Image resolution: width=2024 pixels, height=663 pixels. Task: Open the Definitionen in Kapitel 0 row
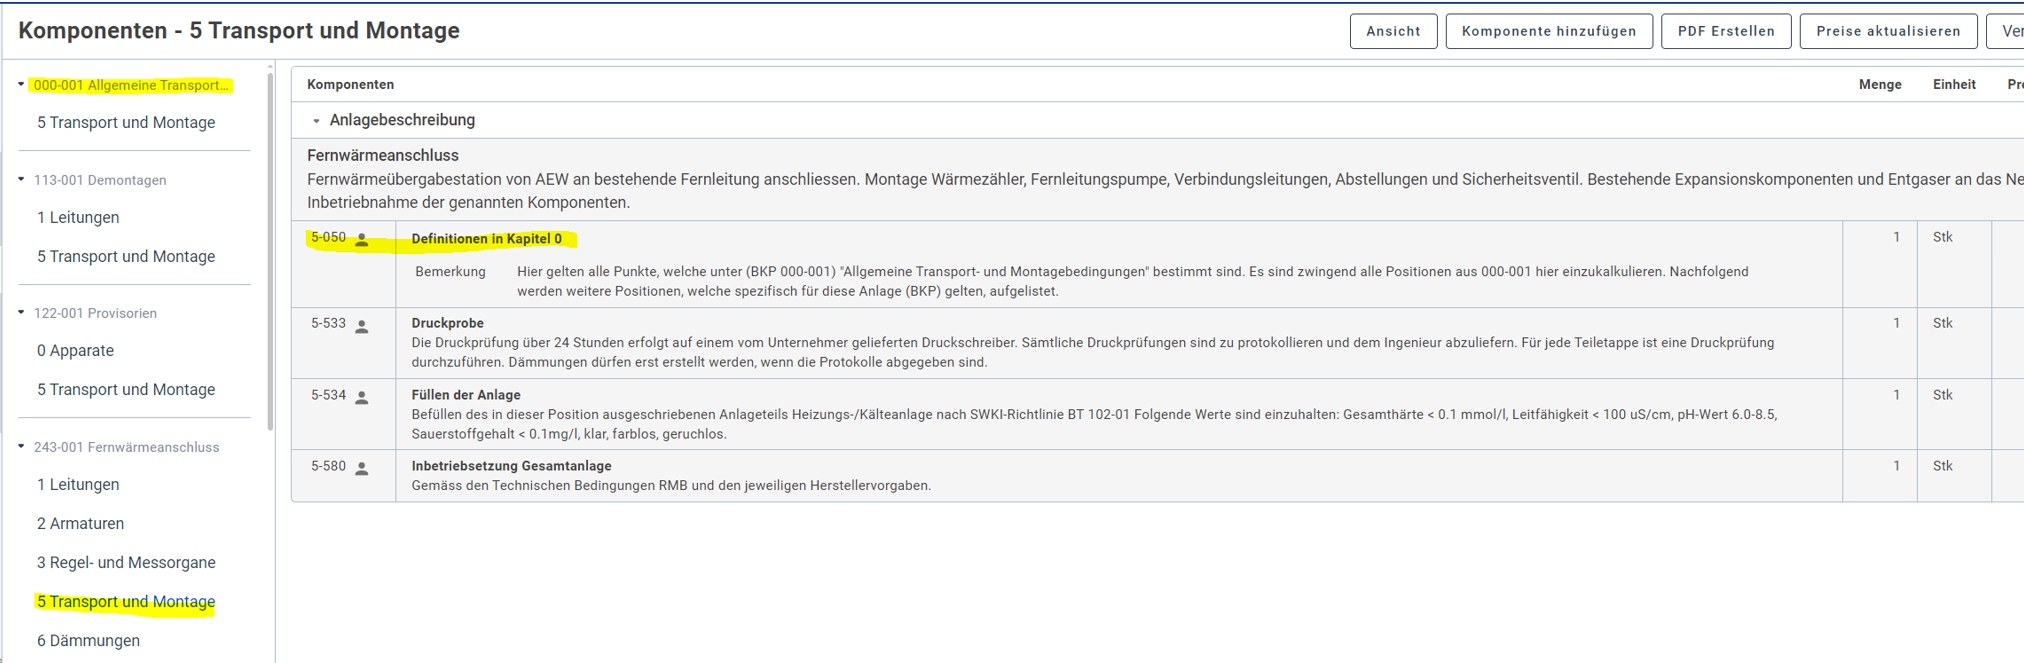pos(486,239)
